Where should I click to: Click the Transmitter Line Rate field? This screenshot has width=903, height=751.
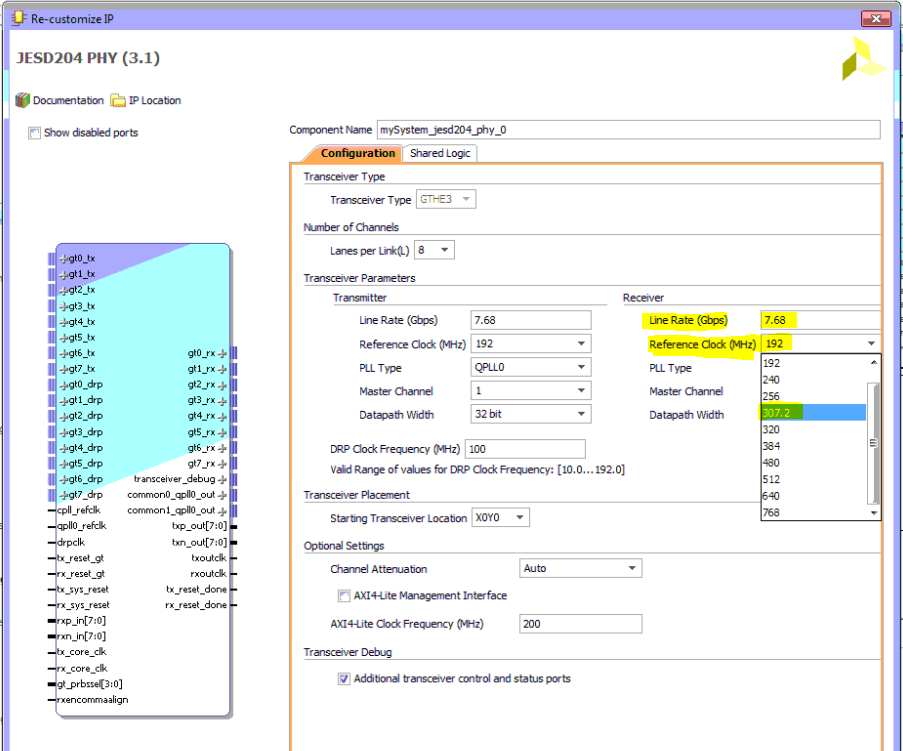coord(531,320)
